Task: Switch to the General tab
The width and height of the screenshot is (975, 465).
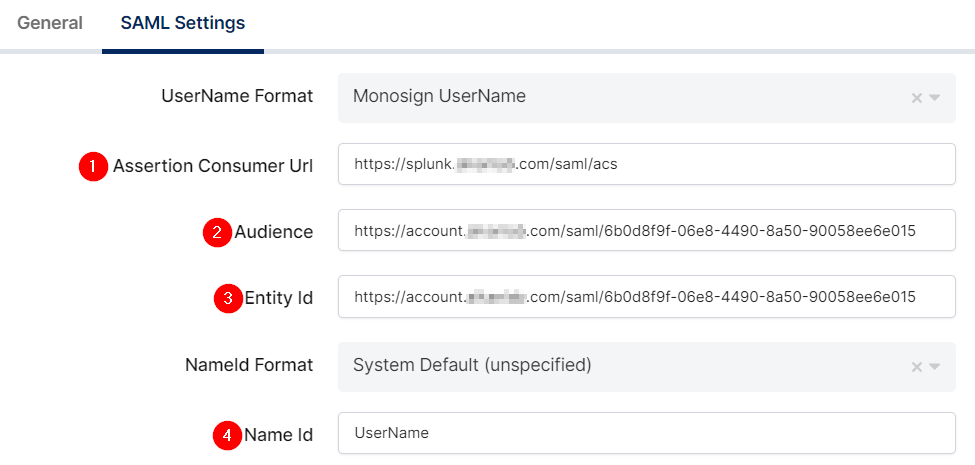Action: click(x=50, y=22)
